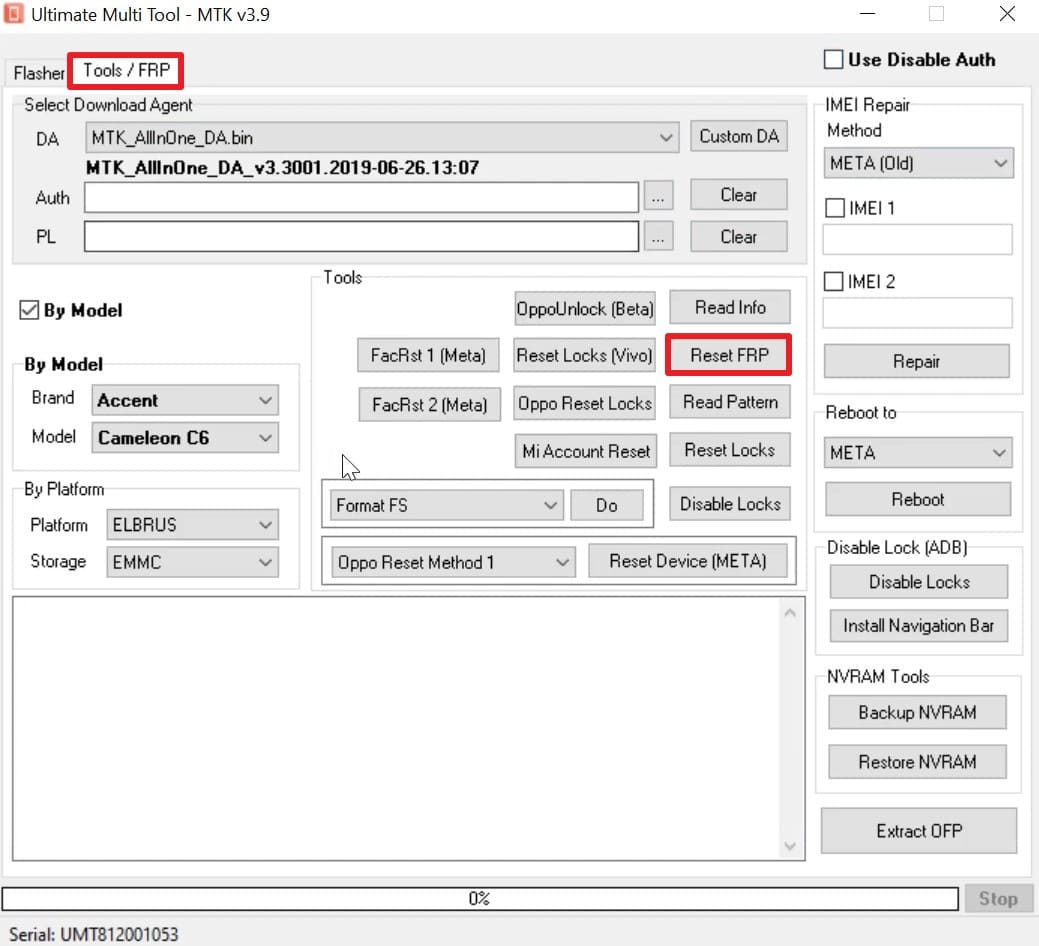Click the Auth path input field
This screenshot has height=946, width=1039.
tap(361, 197)
